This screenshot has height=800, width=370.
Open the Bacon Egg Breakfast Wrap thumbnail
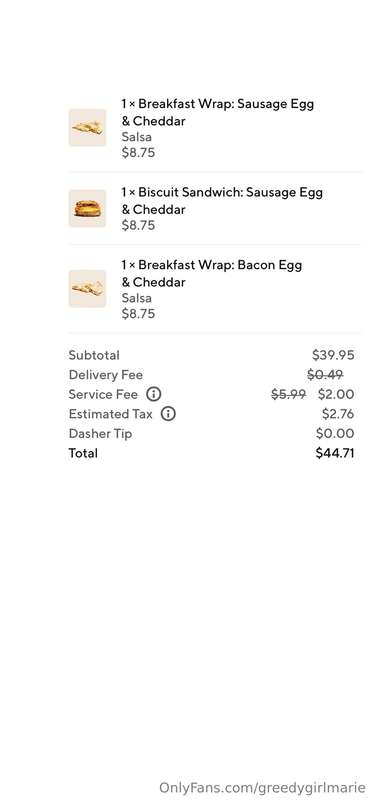coord(87,289)
